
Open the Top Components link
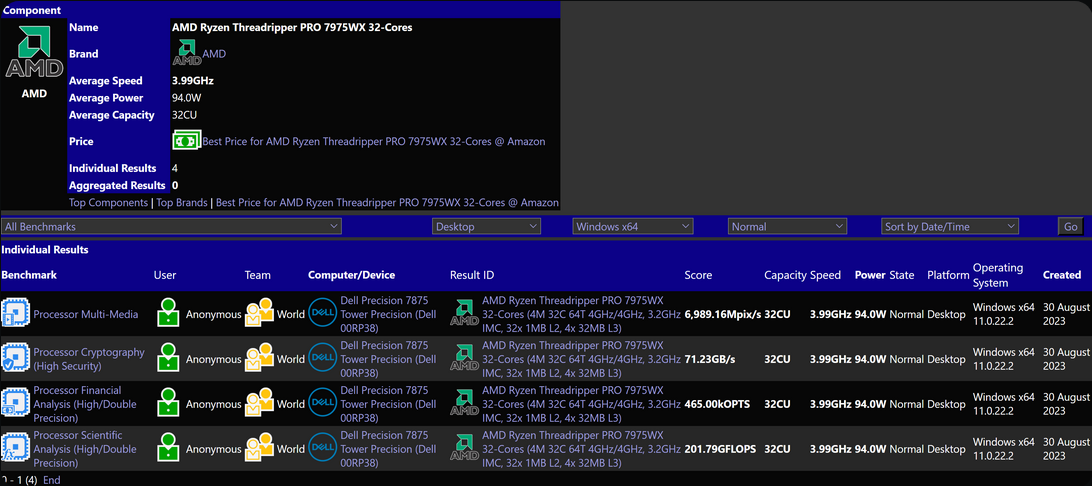point(109,203)
